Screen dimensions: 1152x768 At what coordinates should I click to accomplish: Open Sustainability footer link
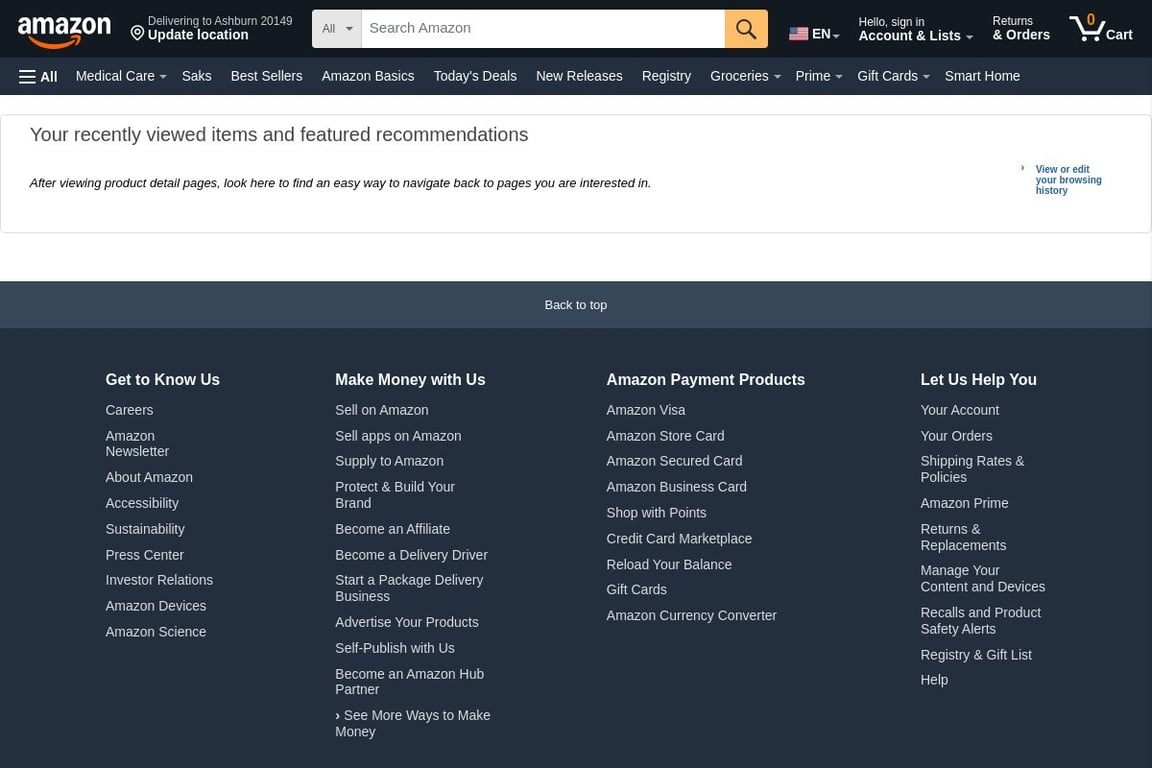click(145, 529)
